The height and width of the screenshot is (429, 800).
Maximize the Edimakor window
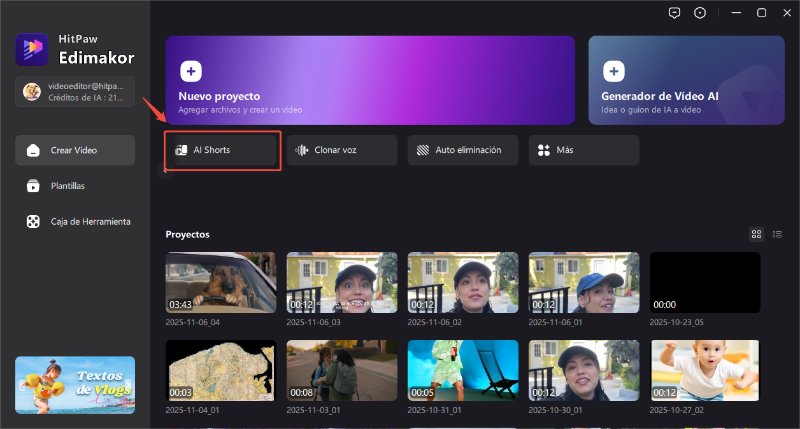tap(761, 13)
